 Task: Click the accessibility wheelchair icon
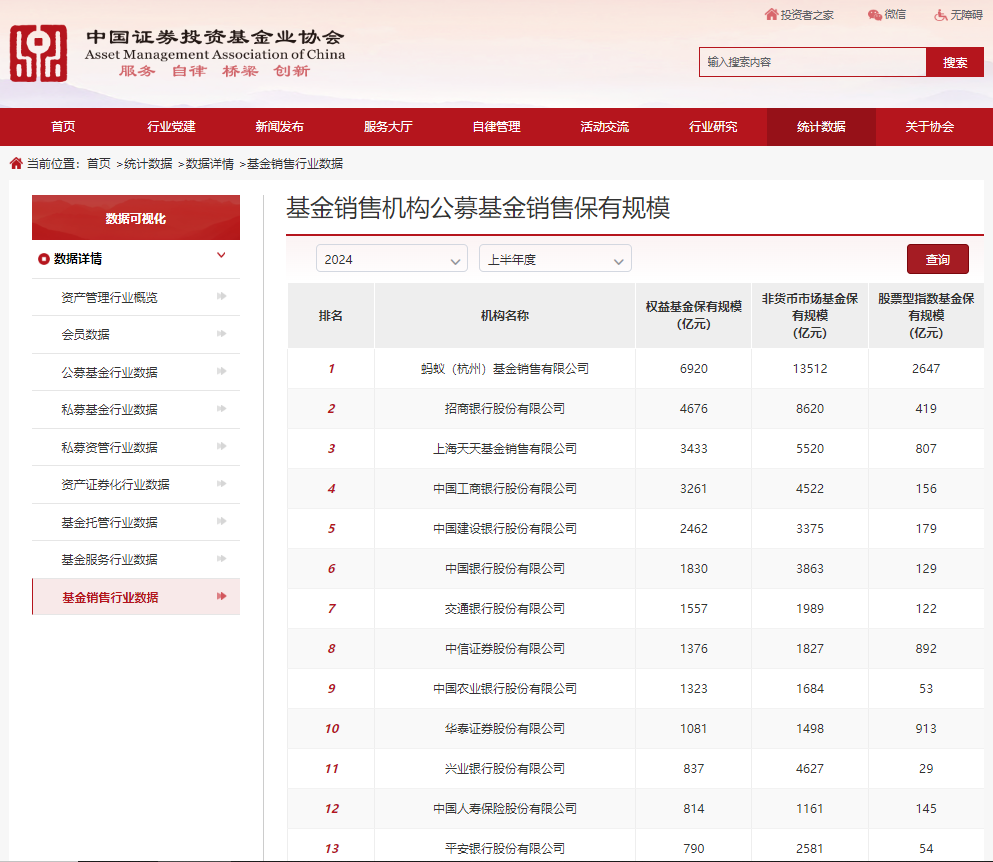click(940, 14)
